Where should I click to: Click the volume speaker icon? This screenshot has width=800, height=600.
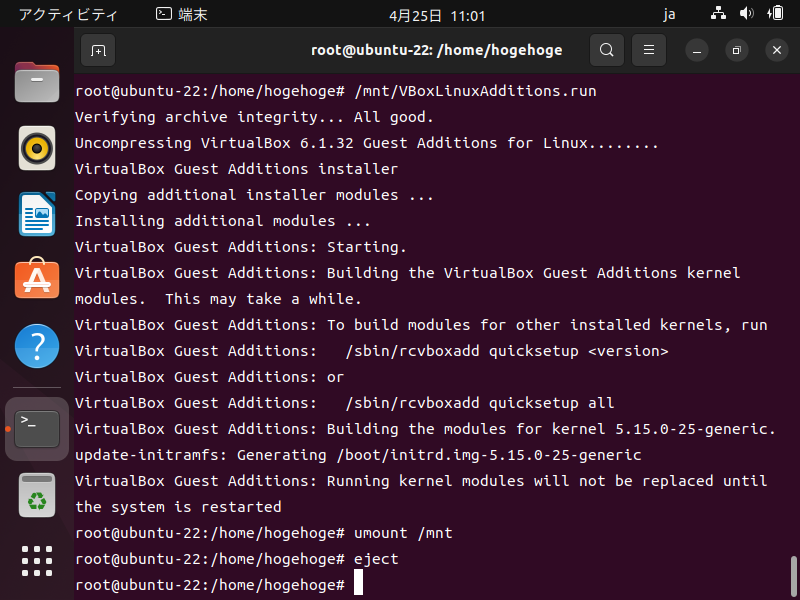[x=746, y=13]
